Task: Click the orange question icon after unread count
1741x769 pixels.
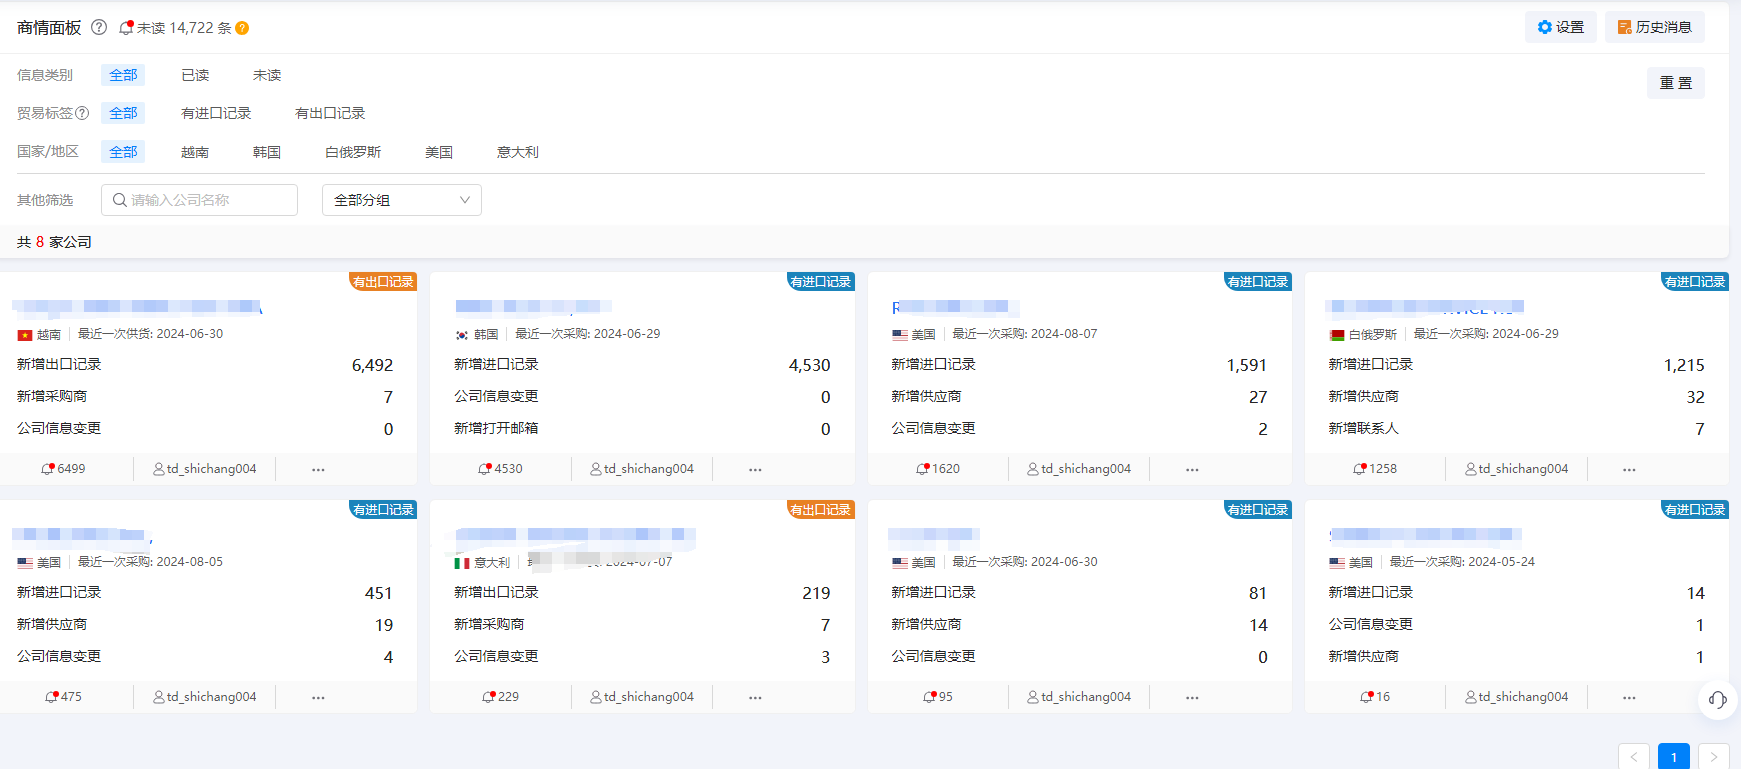Action: pyautogui.click(x=242, y=28)
